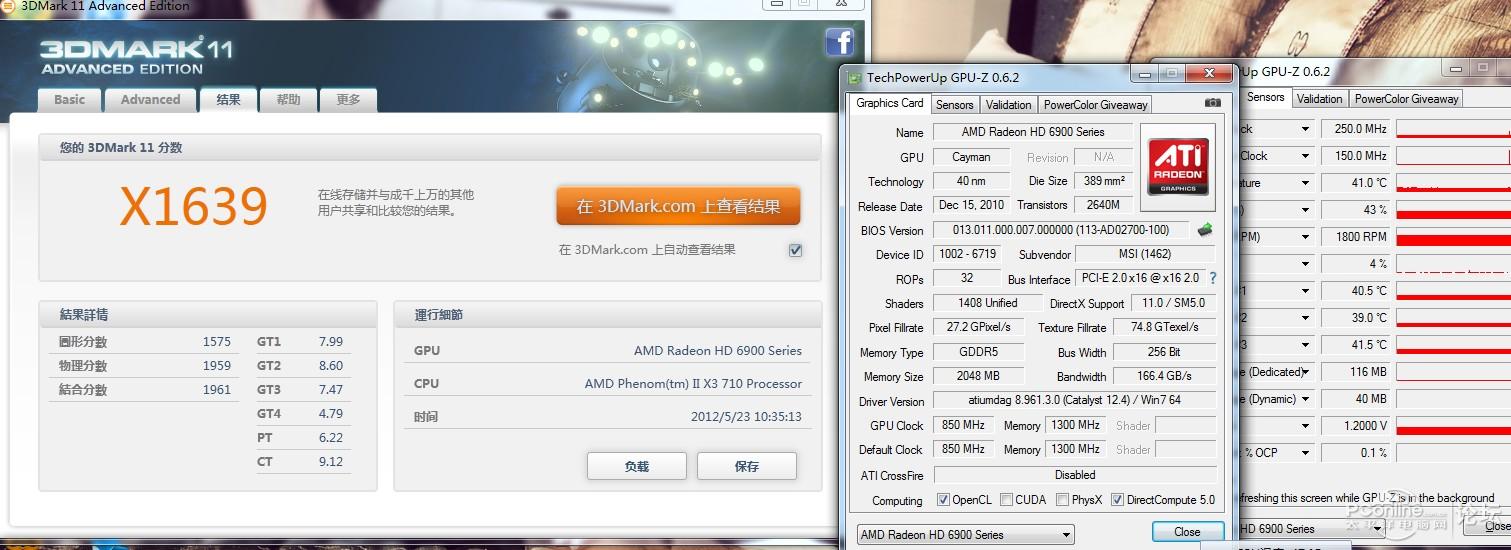This screenshot has height=550, width=1511.
Task: Click the 圆形分数 1575 result row
Action: click(145, 341)
